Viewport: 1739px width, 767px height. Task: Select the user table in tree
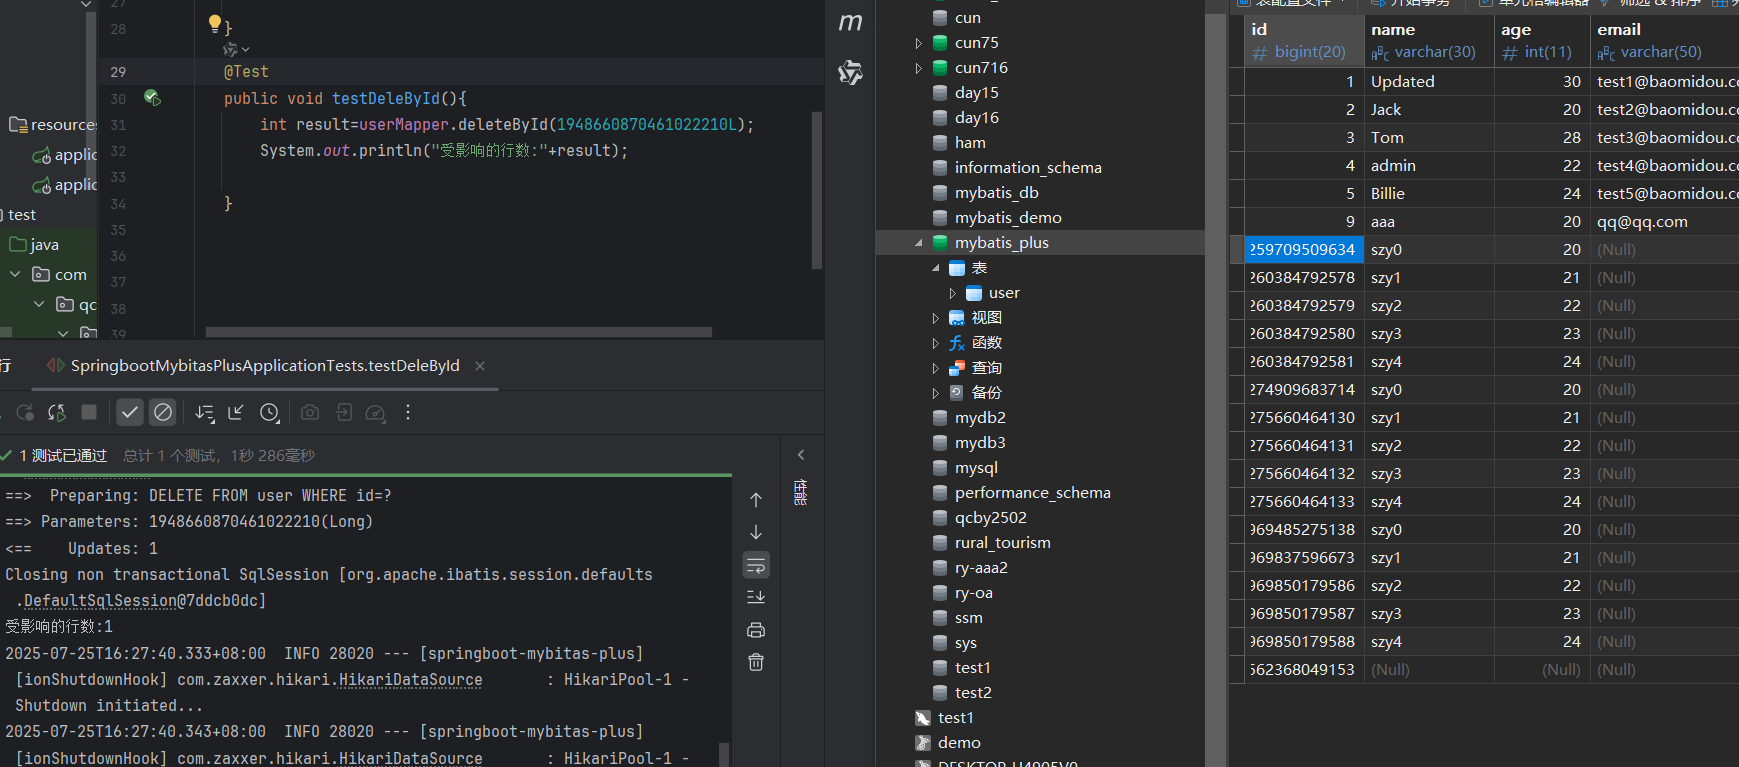click(x=1004, y=293)
